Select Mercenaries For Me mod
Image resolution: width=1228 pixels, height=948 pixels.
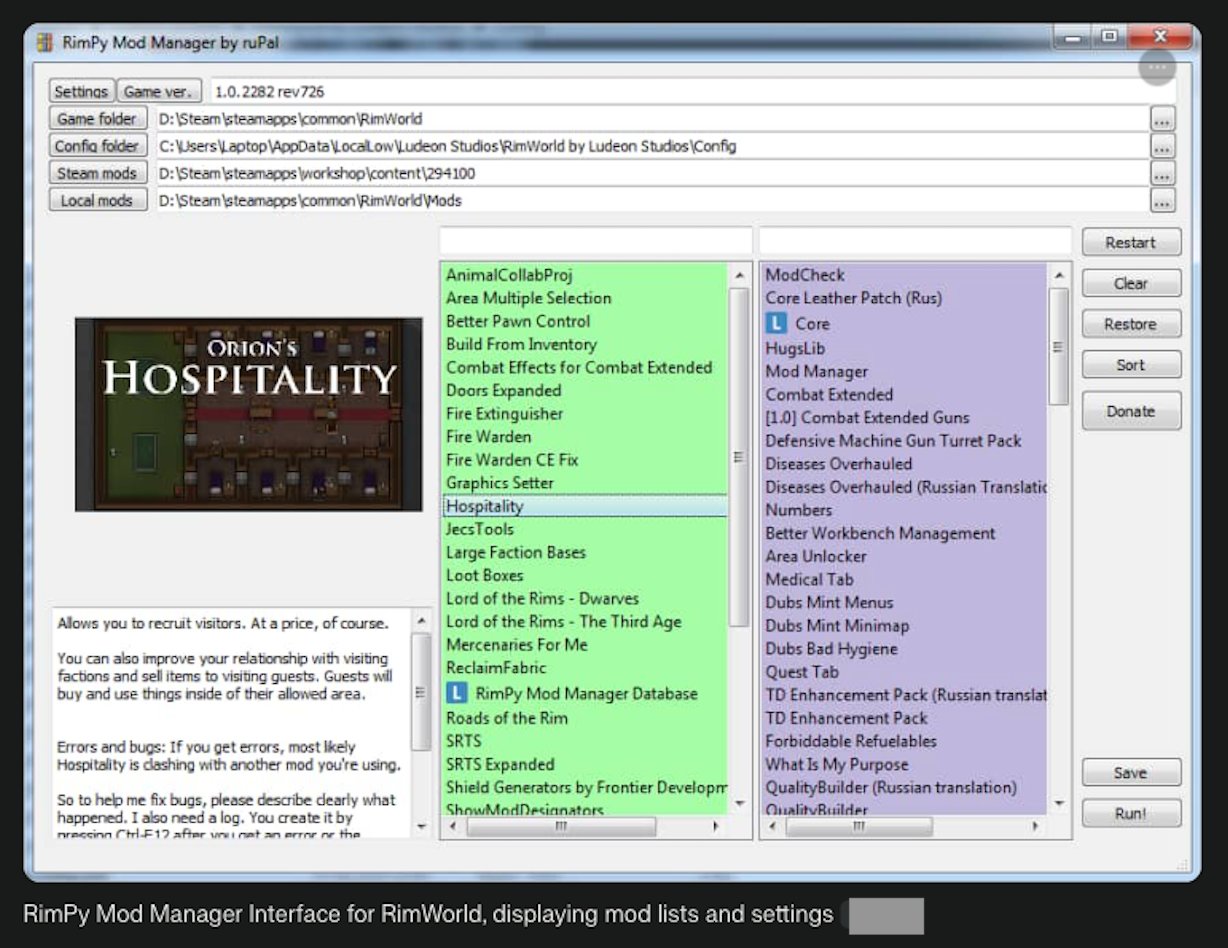[517, 645]
